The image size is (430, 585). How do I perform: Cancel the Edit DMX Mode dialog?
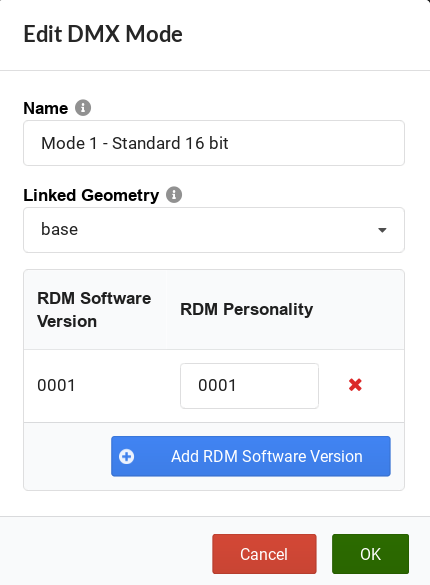click(264, 554)
